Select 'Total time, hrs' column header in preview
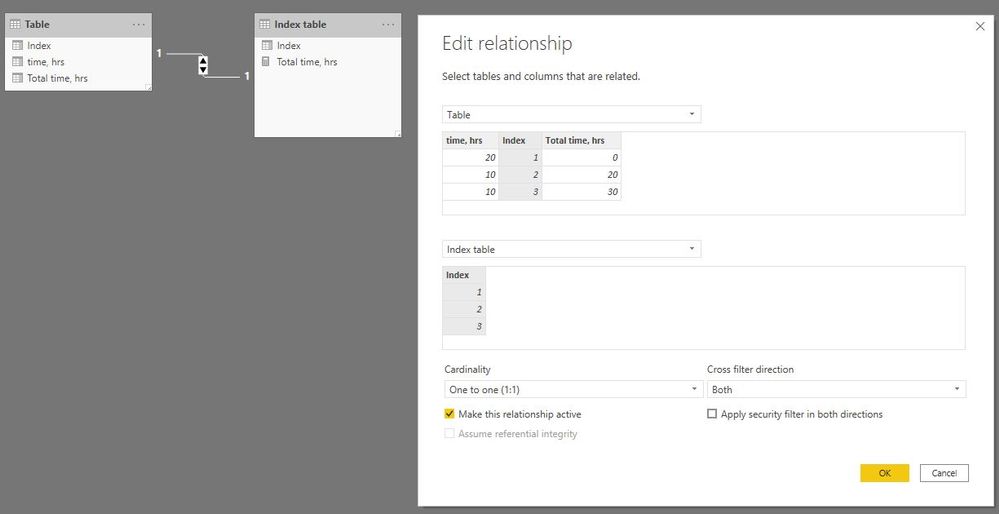The width and height of the screenshot is (999, 514). tap(581, 140)
